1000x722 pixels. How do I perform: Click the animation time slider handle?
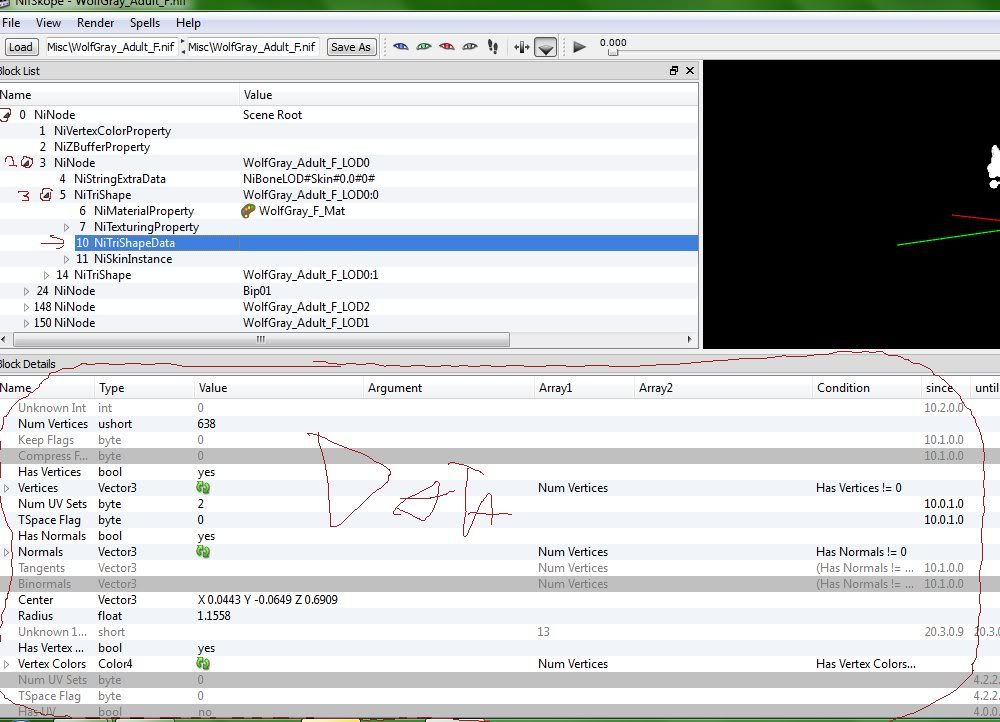[613, 52]
